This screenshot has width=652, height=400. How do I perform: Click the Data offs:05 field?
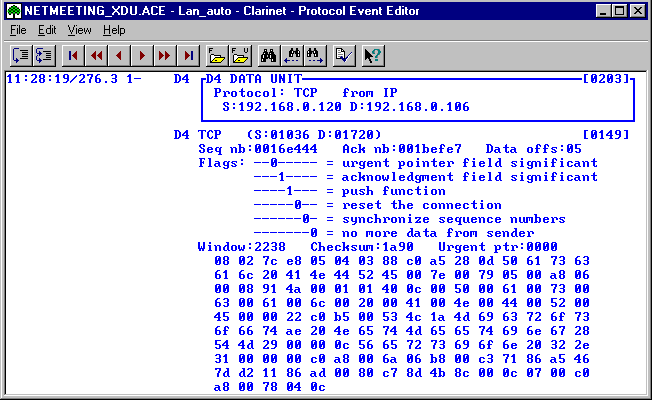click(x=533, y=149)
